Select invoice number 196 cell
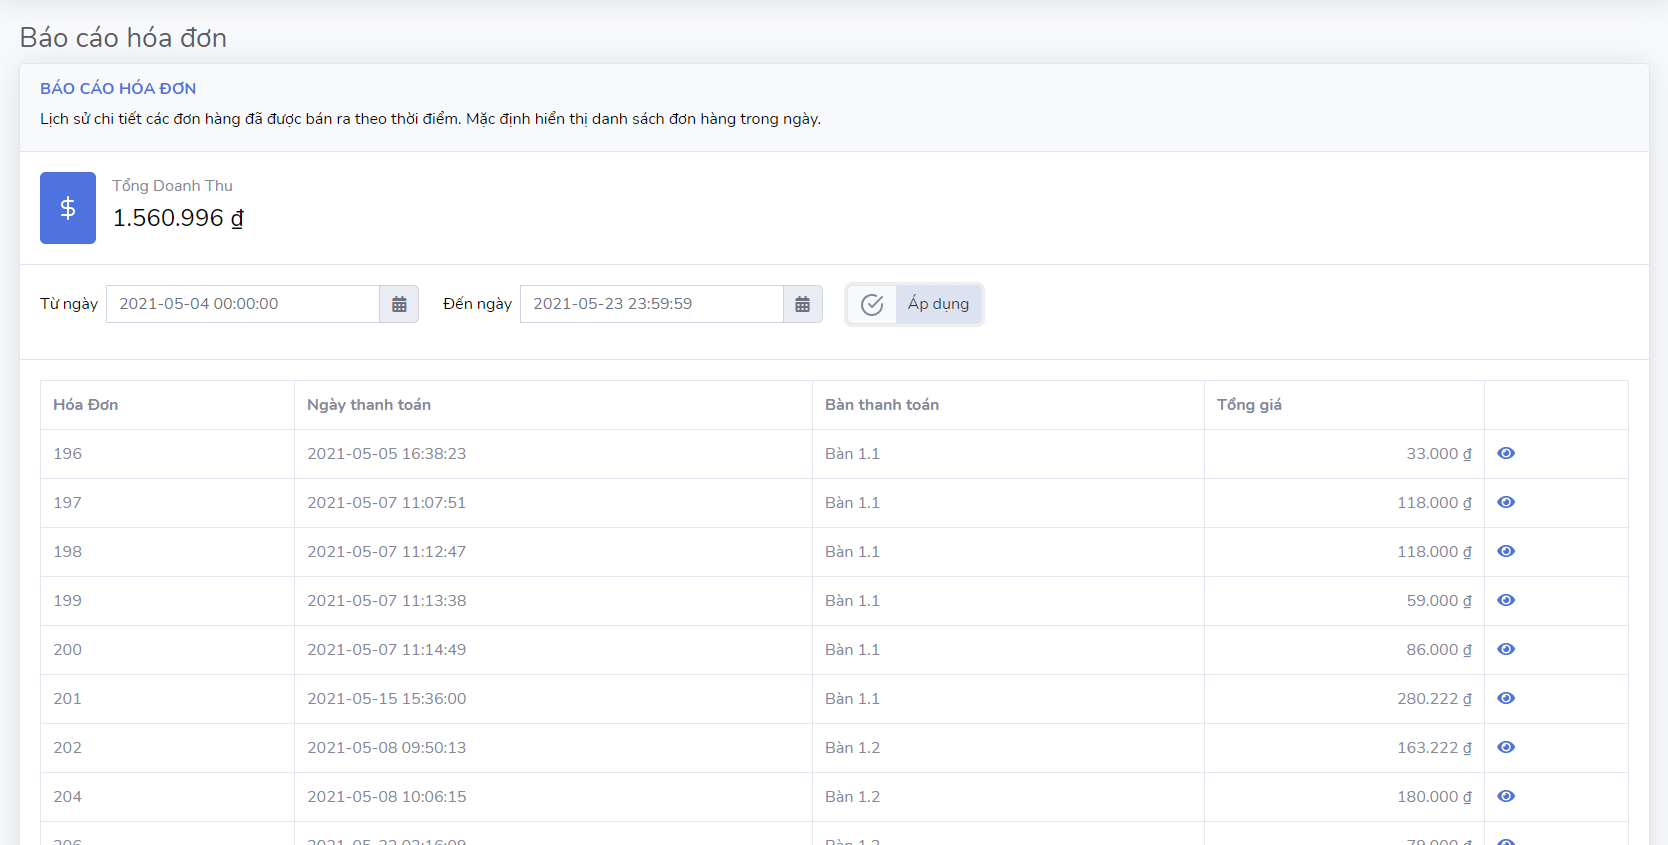 [167, 454]
